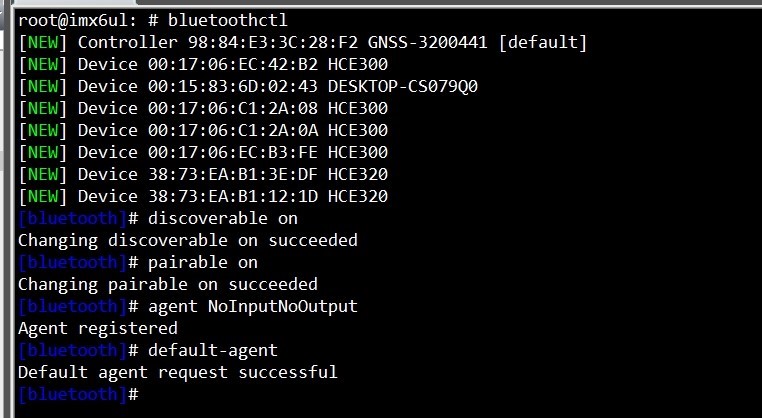The width and height of the screenshot is (762, 418).
Task: Click the "discoverable on" command text
Action: pyautogui.click(x=222, y=218)
